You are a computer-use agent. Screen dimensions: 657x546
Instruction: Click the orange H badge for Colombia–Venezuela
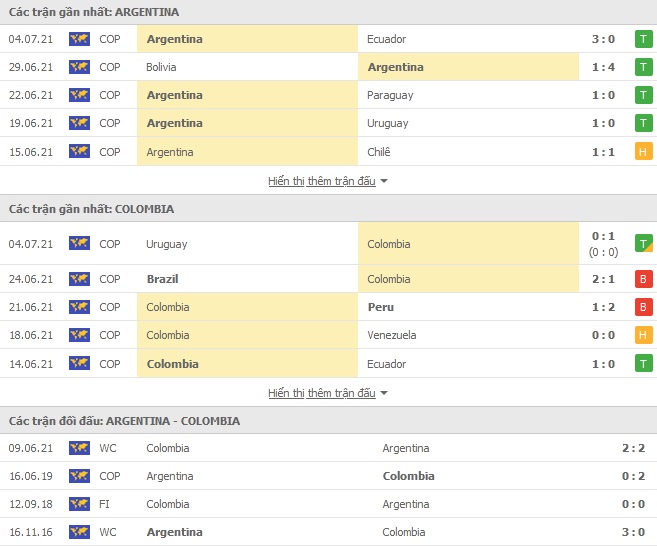pos(644,335)
